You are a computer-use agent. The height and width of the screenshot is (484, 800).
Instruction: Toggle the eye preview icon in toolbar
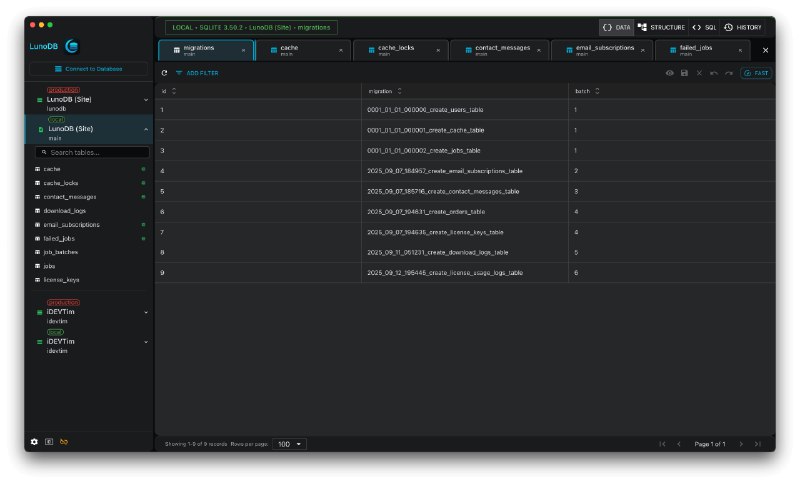[x=669, y=73]
